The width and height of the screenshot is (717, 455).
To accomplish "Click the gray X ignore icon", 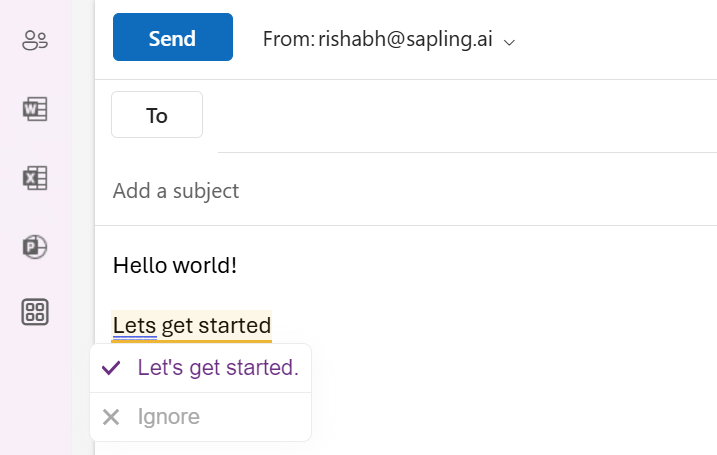I will coord(111,417).
